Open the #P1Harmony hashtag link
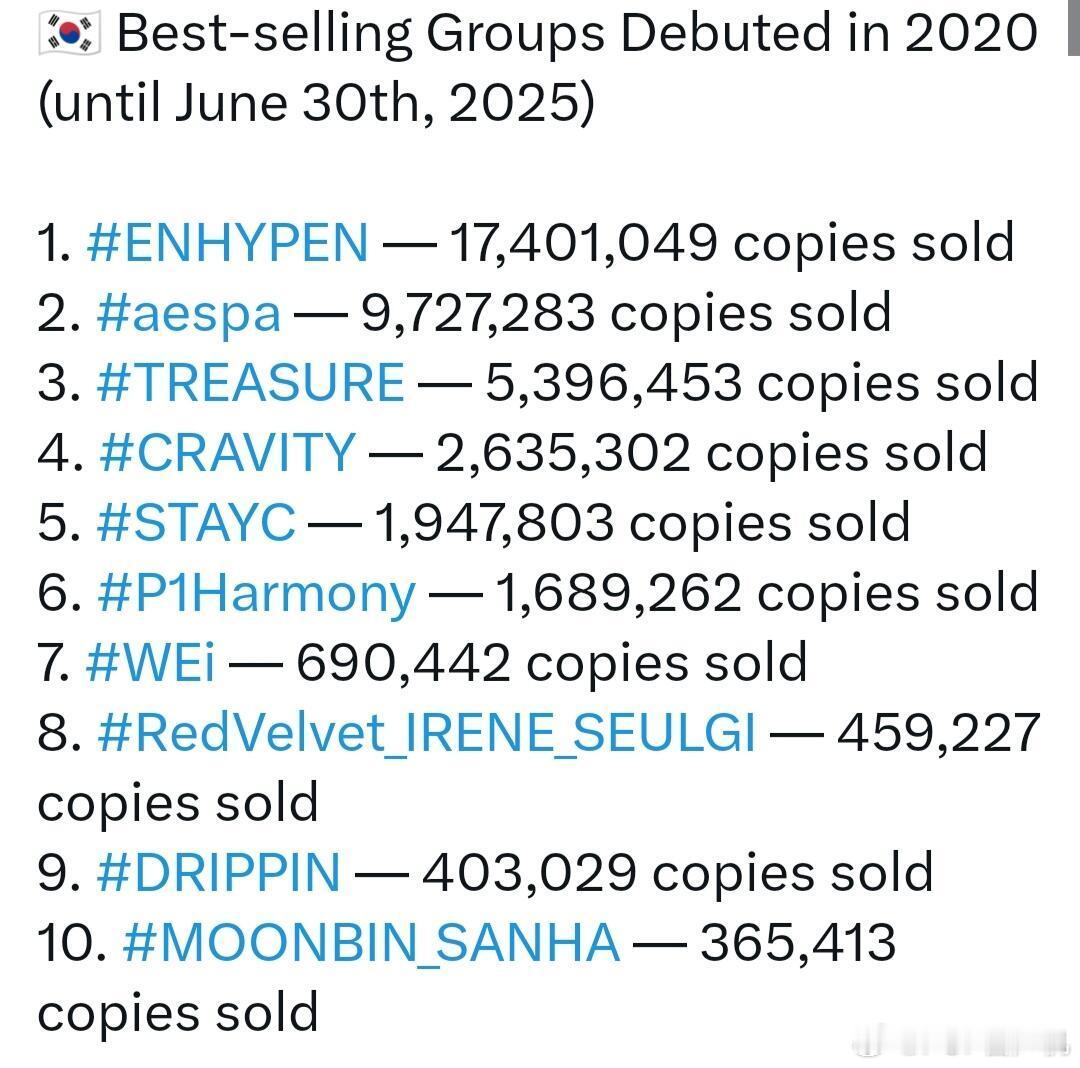Image resolution: width=1080 pixels, height=1068 pixels. coord(256,594)
